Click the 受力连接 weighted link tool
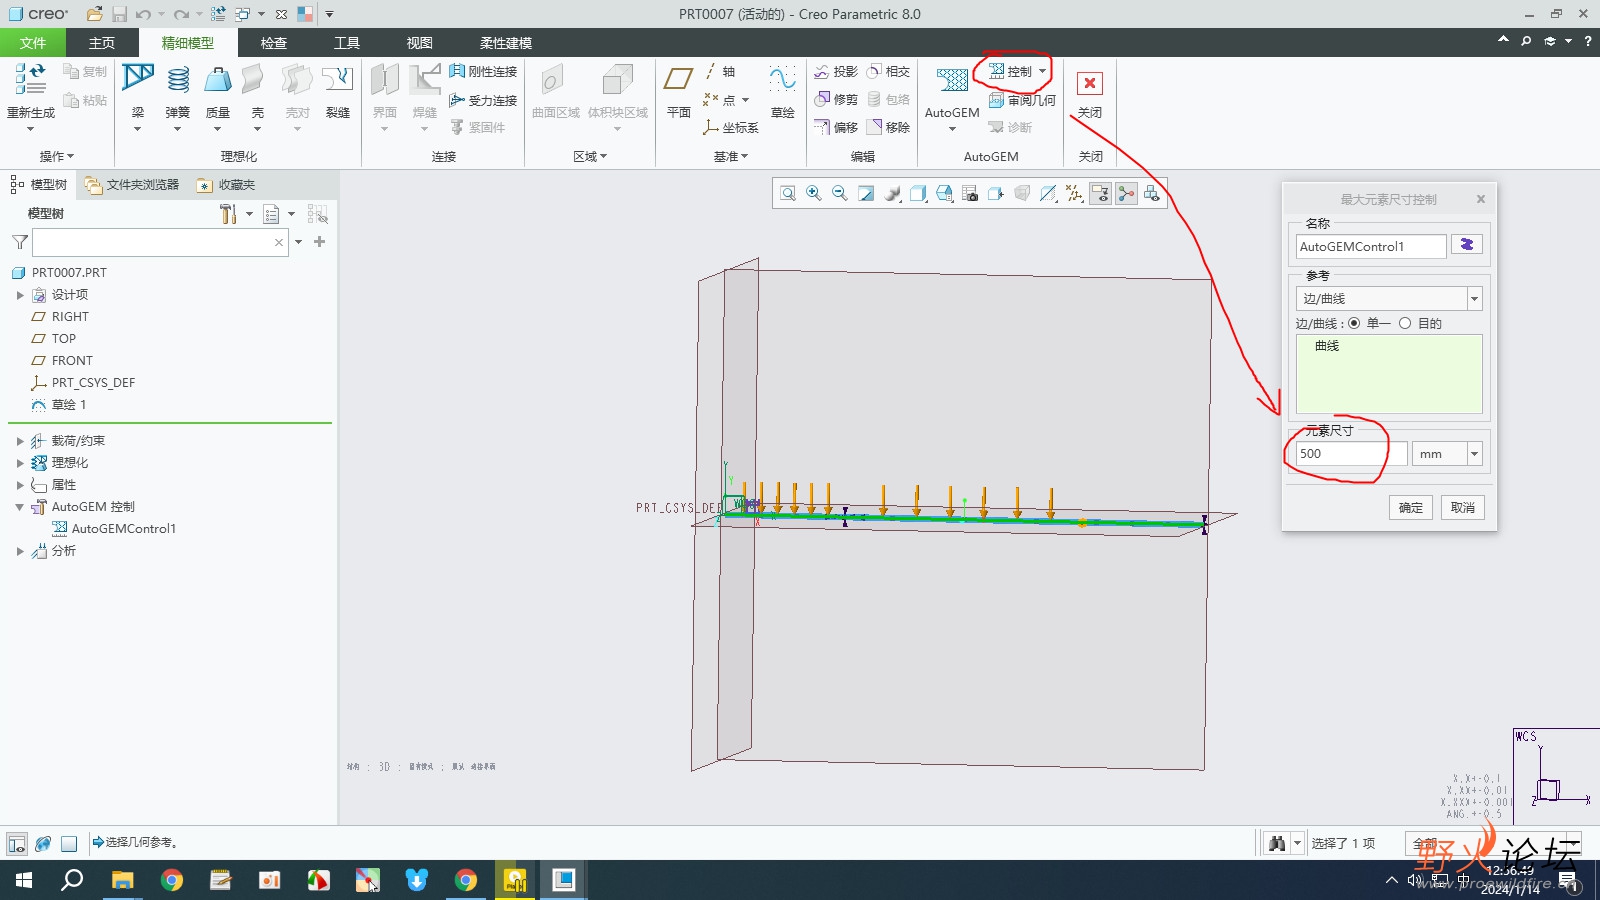 tap(483, 100)
